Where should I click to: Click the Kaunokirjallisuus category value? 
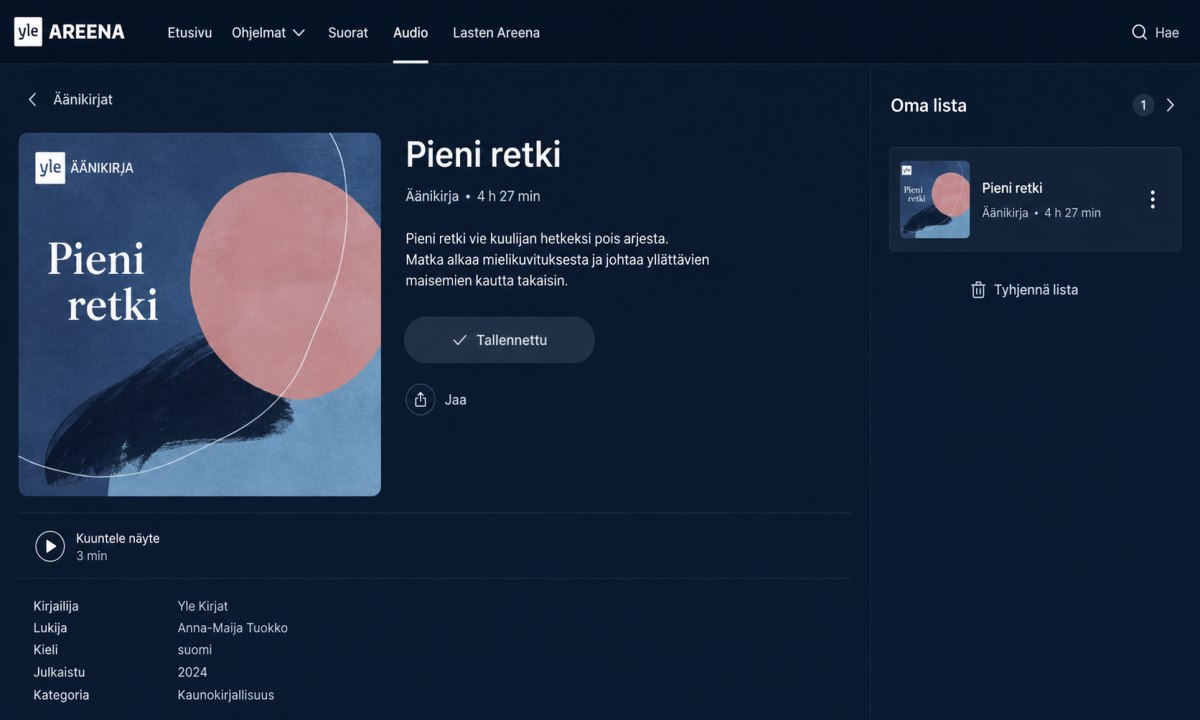tap(226, 694)
